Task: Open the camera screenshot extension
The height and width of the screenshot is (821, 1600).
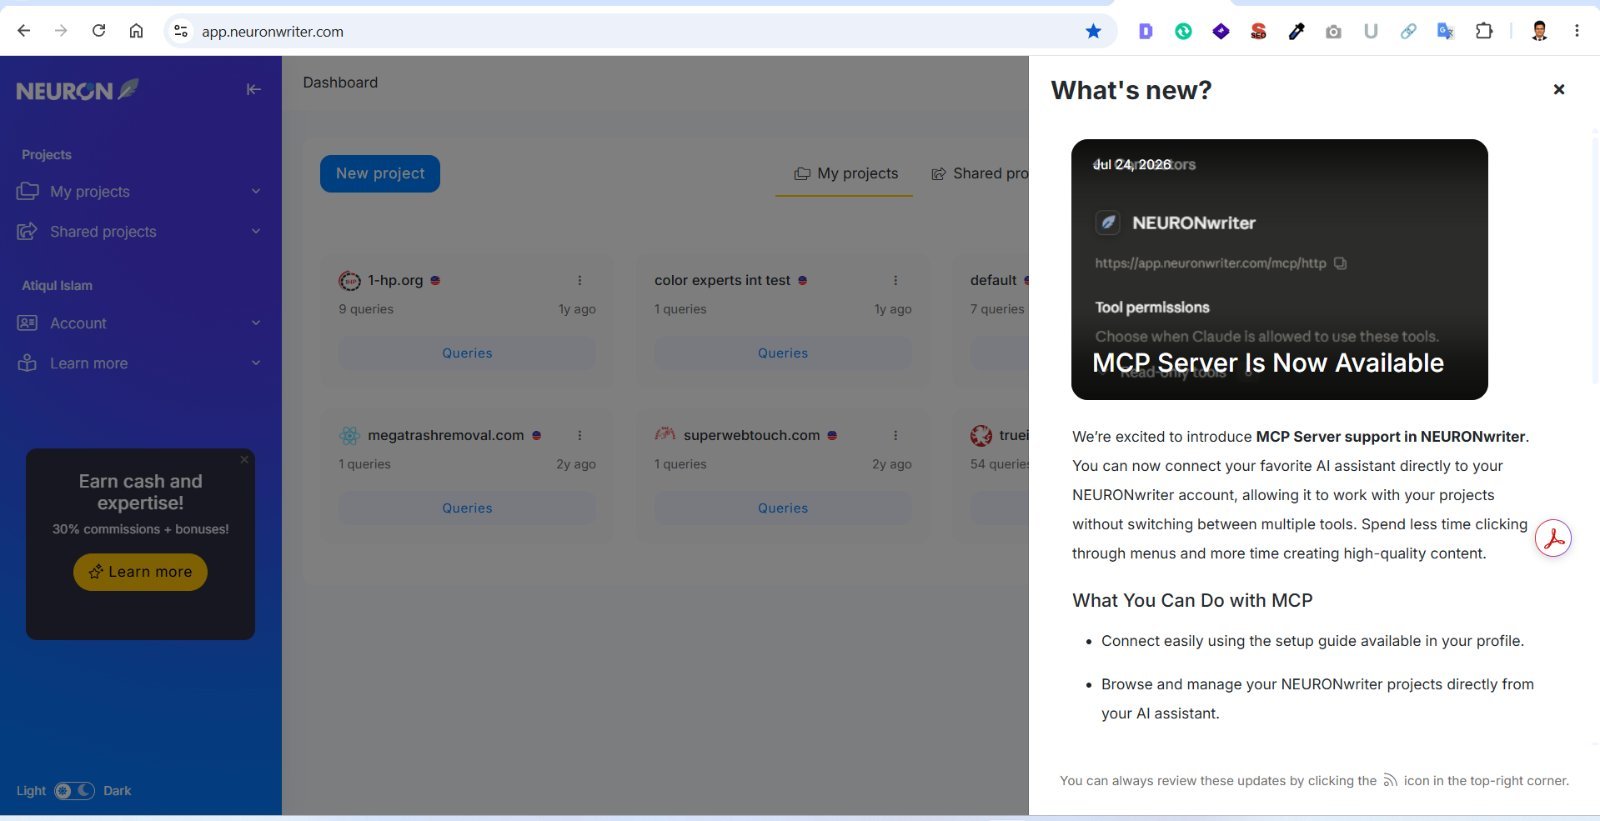Action: tap(1333, 31)
